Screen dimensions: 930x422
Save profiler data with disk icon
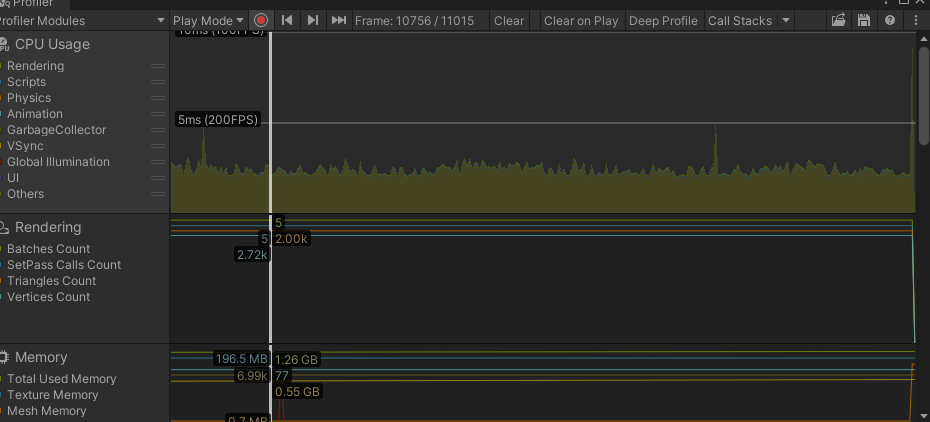[864, 20]
